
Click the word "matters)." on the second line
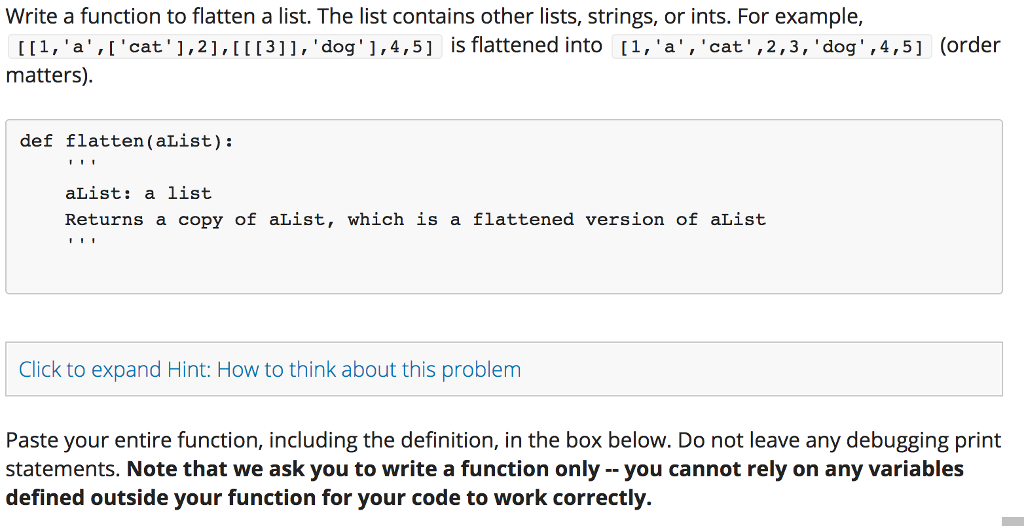coord(48,75)
